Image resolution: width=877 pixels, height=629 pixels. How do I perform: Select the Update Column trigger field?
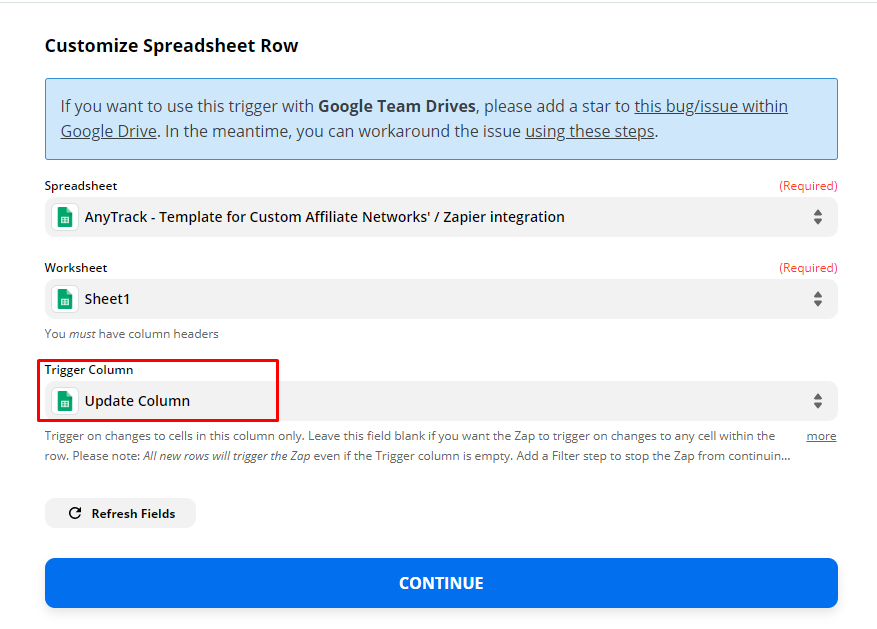[441, 401]
